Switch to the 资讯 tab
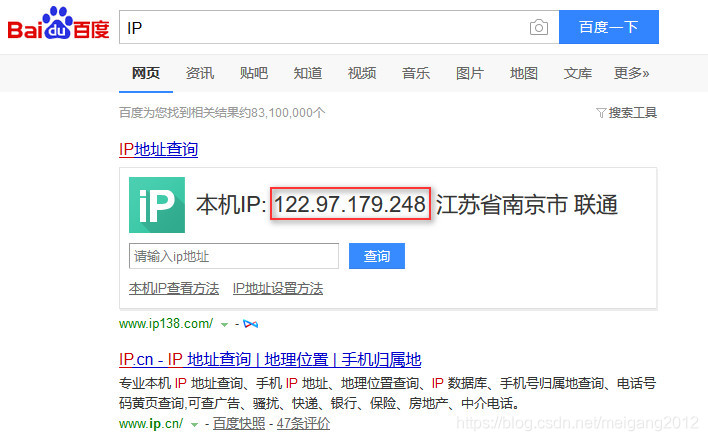The image size is (708, 441). click(200, 73)
